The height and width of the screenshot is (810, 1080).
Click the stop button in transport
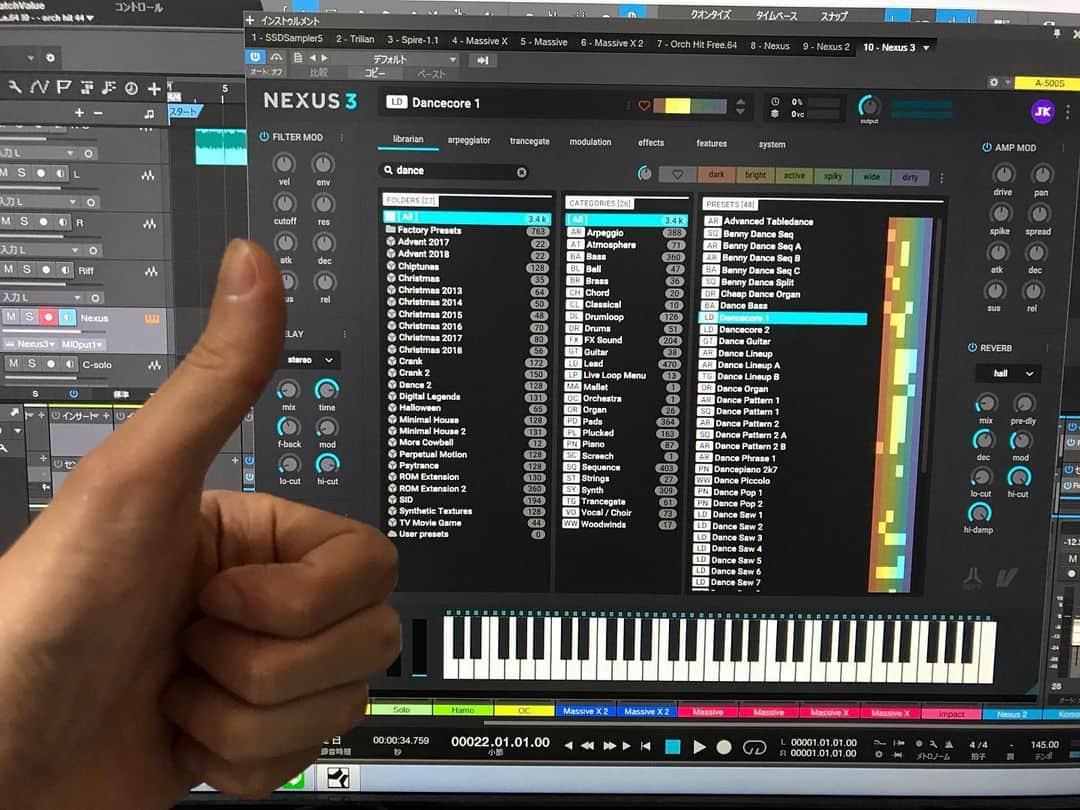(x=672, y=746)
